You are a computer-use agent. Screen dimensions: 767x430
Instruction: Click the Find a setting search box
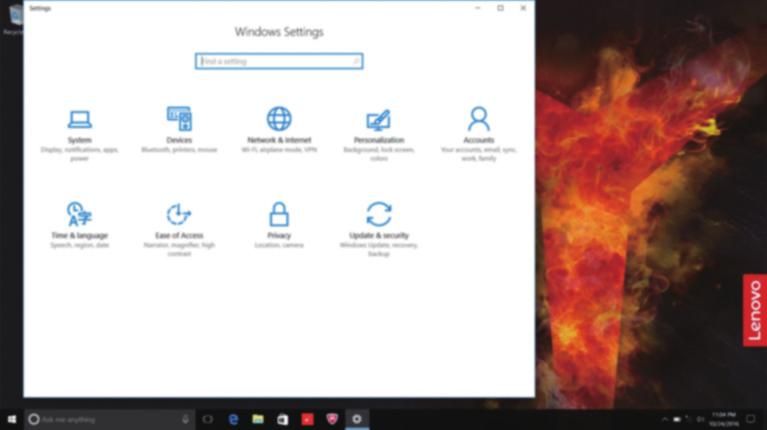click(x=279, y=61)
